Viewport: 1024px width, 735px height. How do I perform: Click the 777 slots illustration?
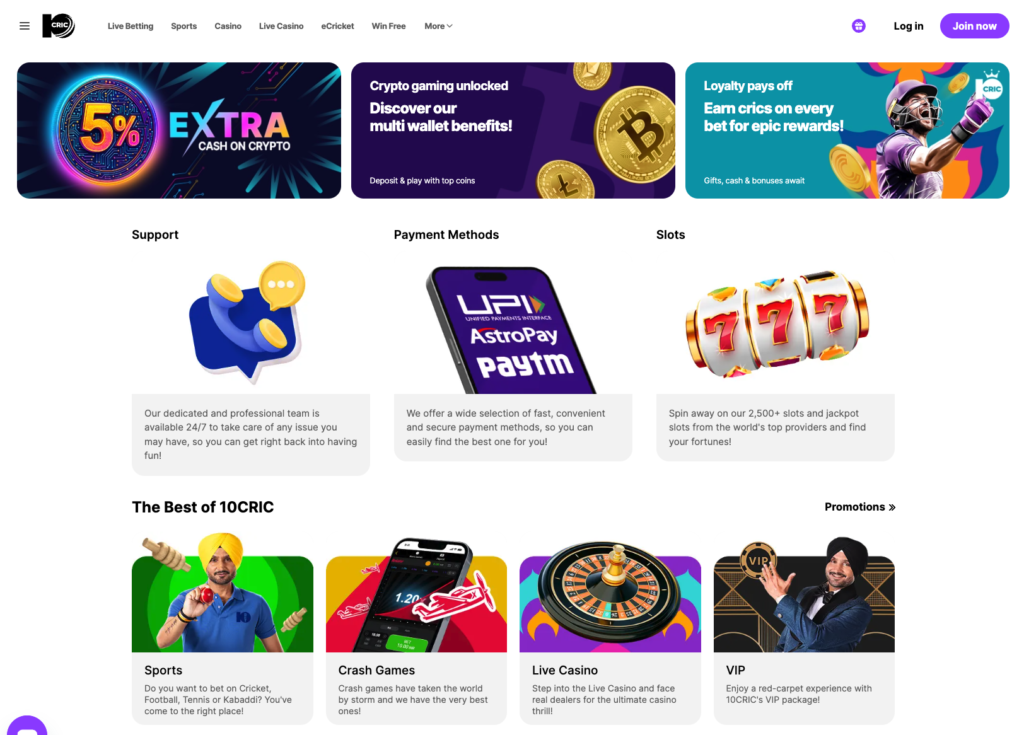tap(776, 324)
